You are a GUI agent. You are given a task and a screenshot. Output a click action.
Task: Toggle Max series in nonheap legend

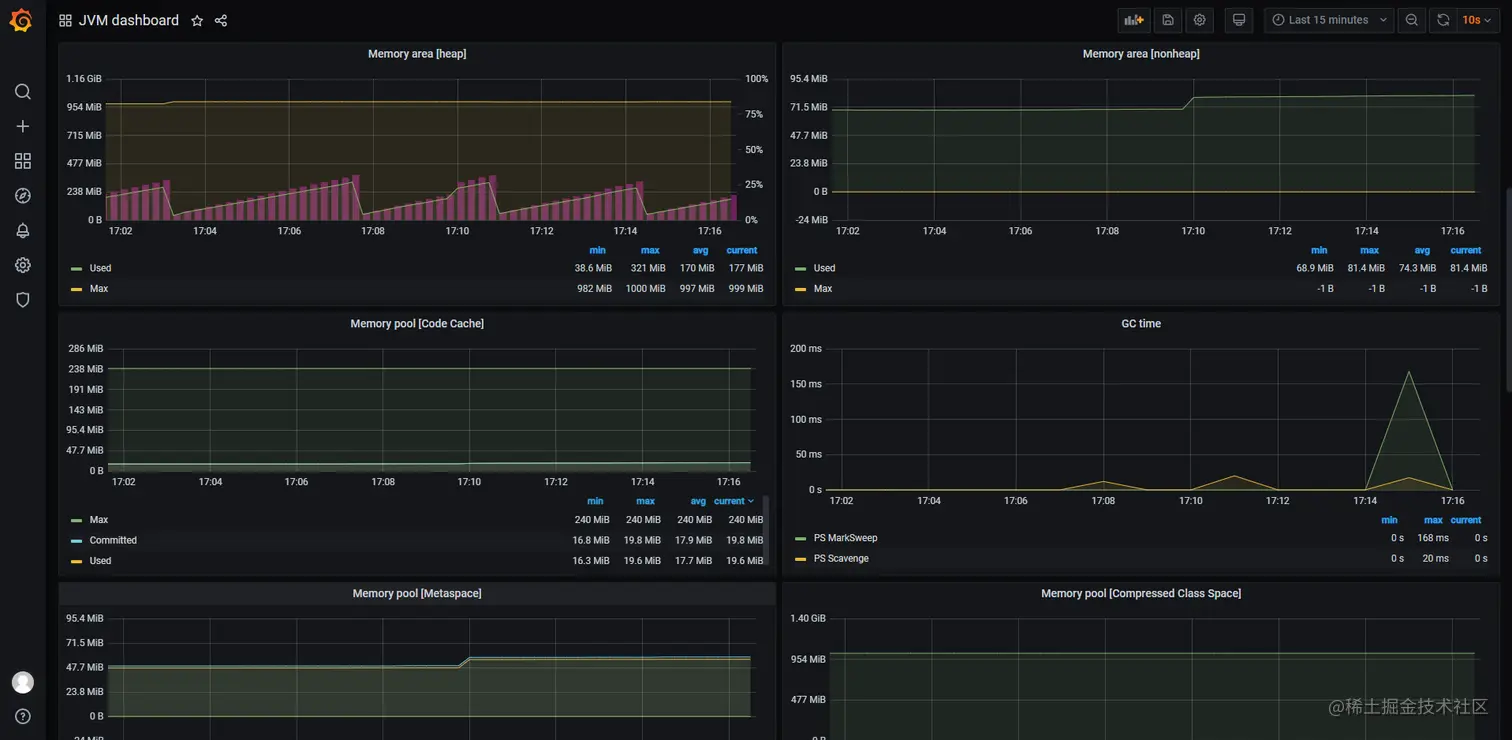pyautogui.click(x=823, y=289)
